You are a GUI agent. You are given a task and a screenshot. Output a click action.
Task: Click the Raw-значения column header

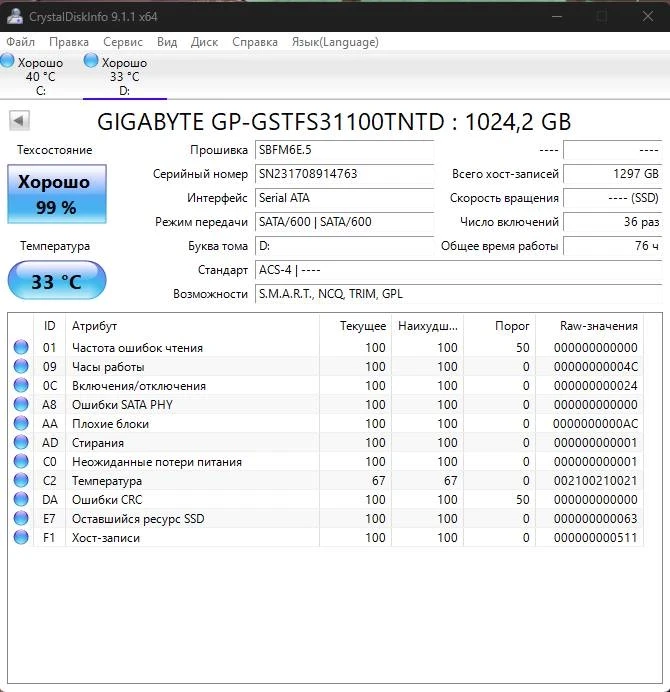pyautogui.click(x=590, y=326)
